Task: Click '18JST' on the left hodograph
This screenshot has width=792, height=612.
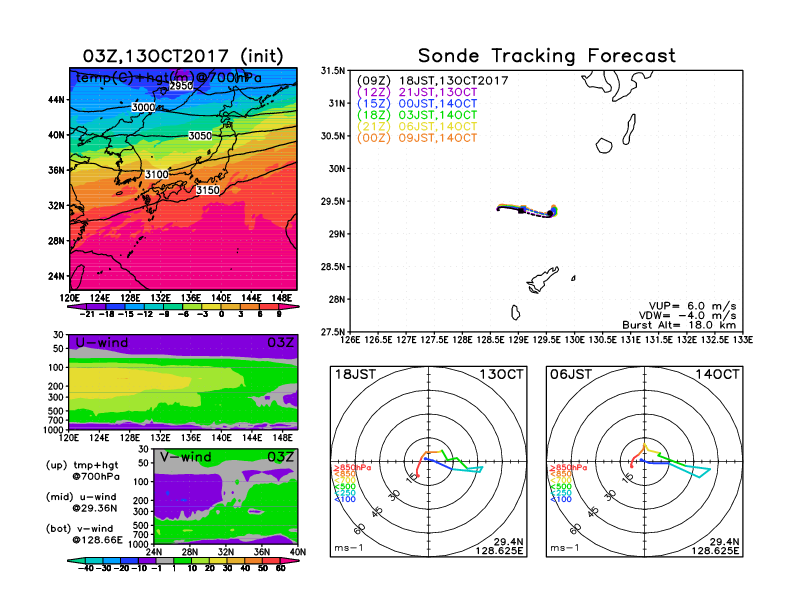Action: [x=355, y=375]
